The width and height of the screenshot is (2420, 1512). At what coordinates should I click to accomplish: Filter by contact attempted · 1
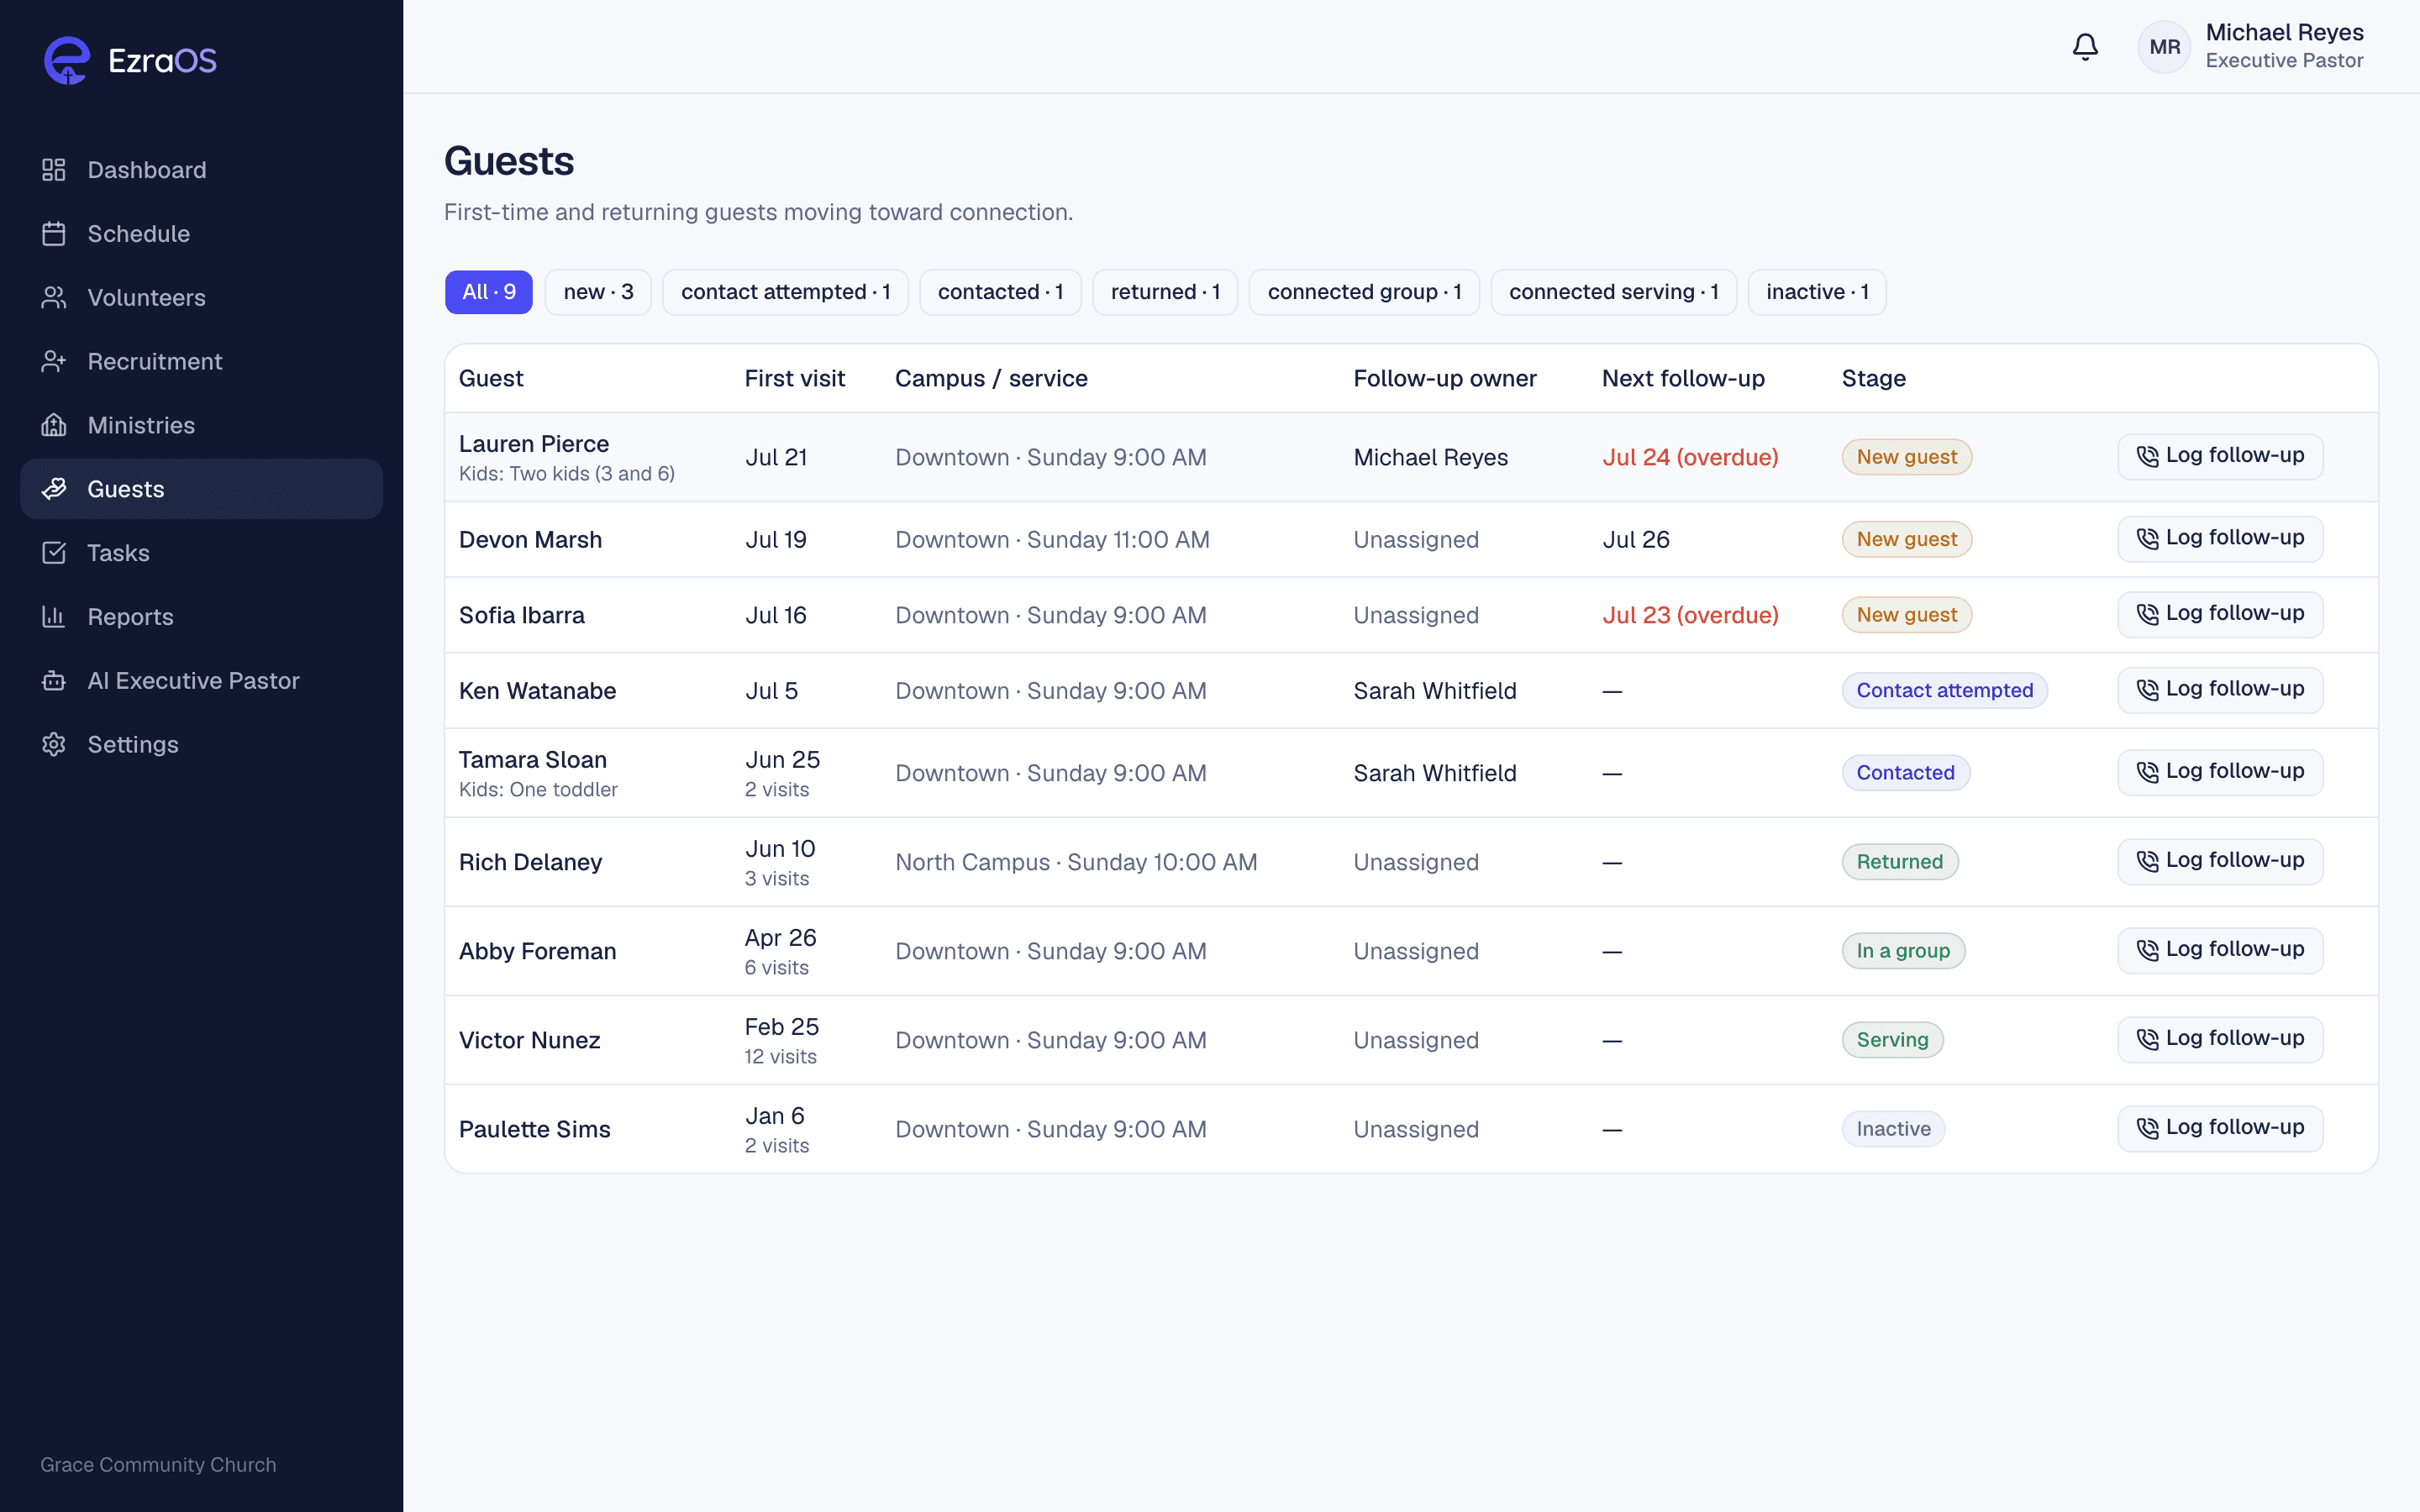(x=785, y=292)
